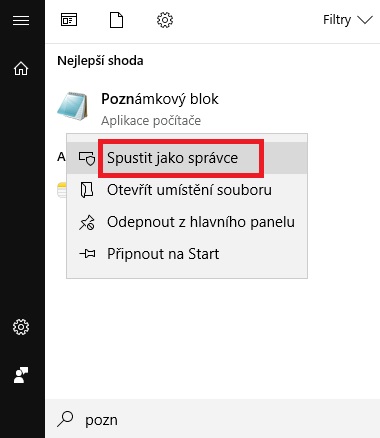Open Settings gear in left sidebar

[x=21, y=327]
